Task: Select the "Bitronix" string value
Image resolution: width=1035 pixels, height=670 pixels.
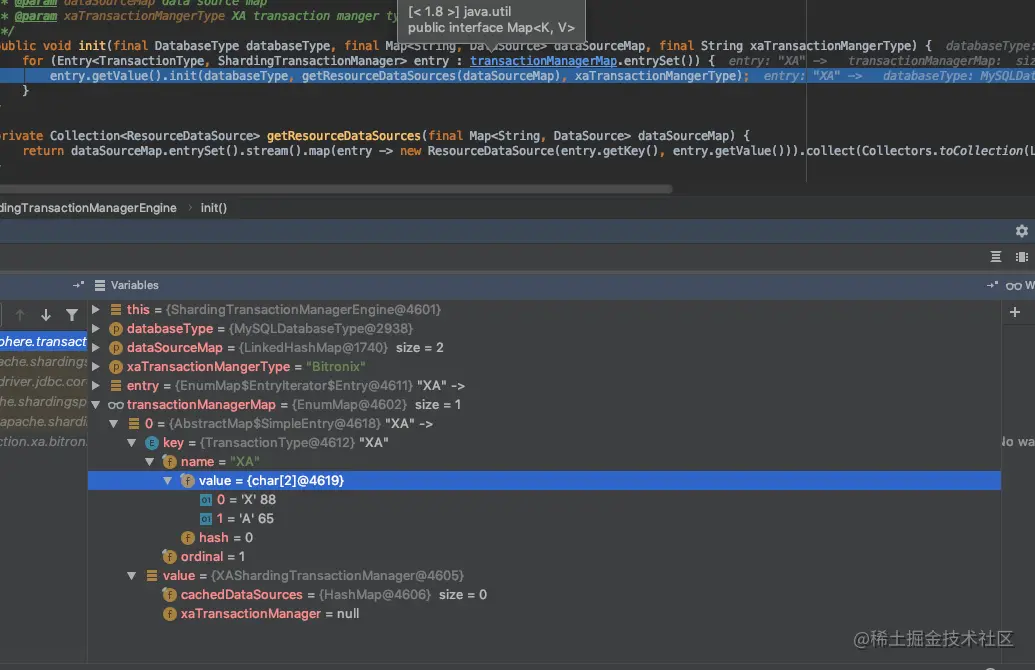Action: point(335,367)
